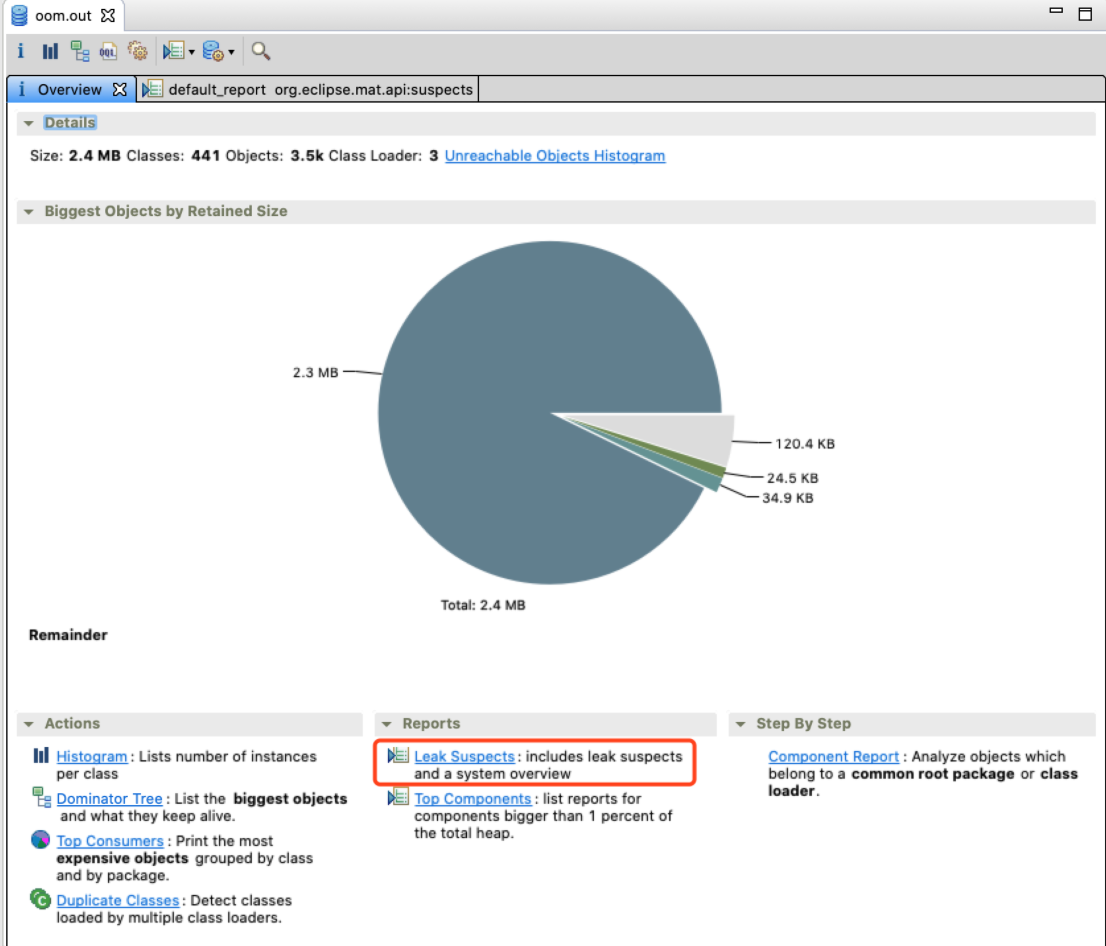Viewport: 1106px width, 946px height.
Task: Collapse the Reports section
Action: pyautogui.click(x=387, y=724)
